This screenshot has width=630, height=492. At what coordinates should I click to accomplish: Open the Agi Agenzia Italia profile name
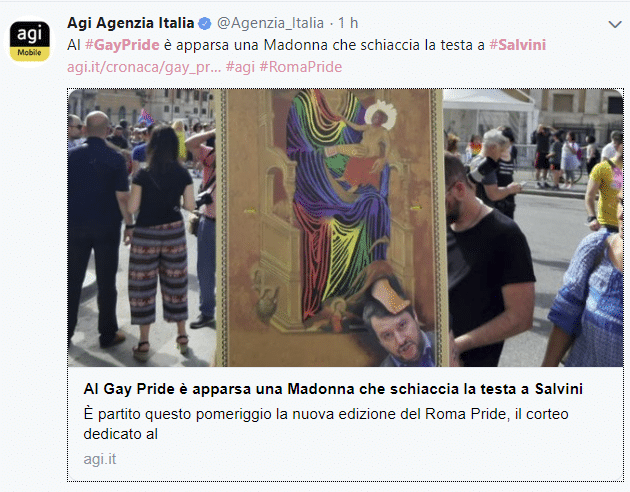point(131,23)
